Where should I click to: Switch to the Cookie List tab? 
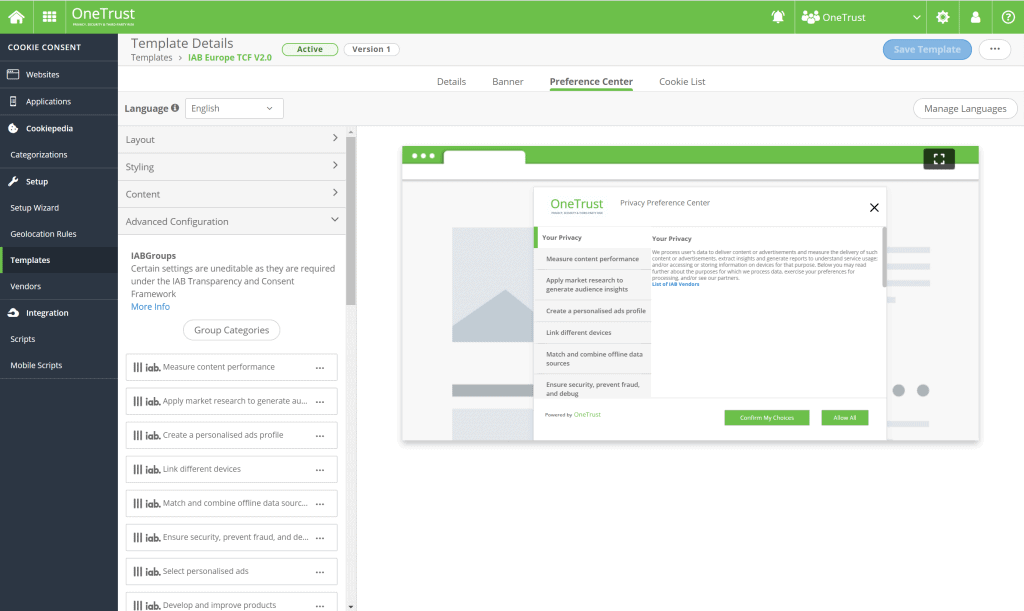point(682,82)
